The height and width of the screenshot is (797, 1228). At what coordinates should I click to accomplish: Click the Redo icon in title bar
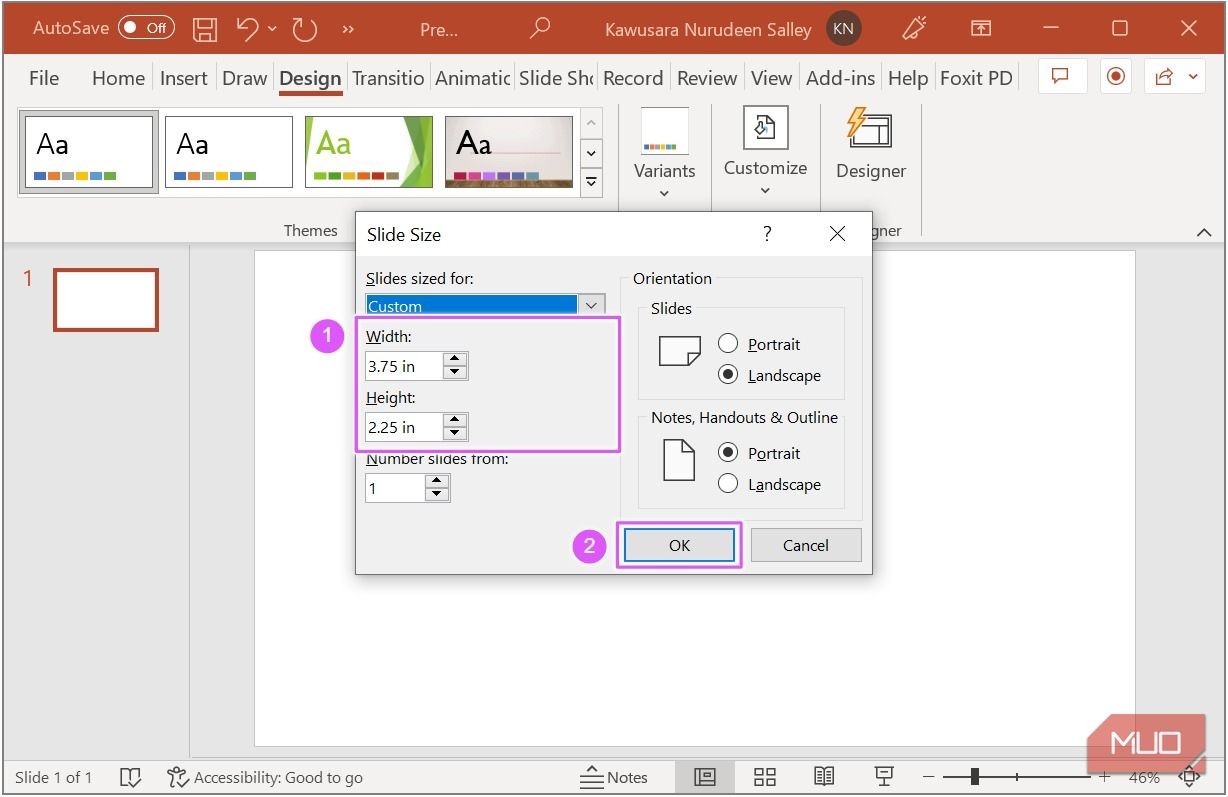304,29
